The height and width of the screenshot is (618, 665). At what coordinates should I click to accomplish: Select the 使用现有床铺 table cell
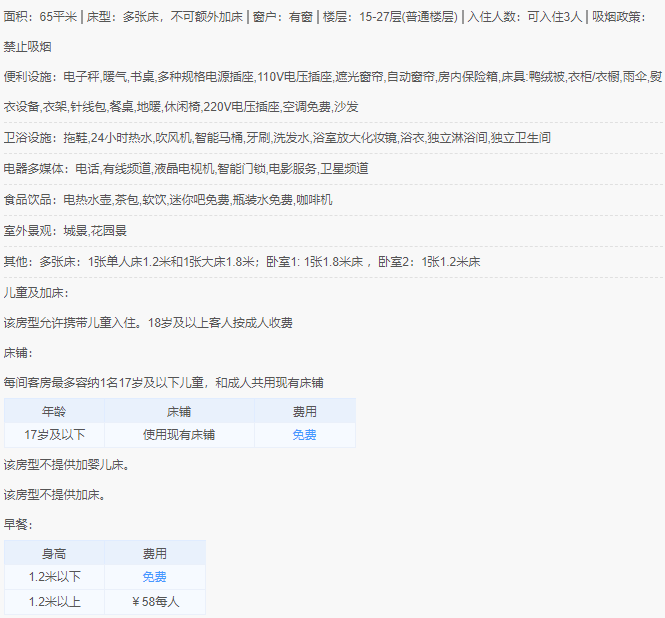[179, 435]
